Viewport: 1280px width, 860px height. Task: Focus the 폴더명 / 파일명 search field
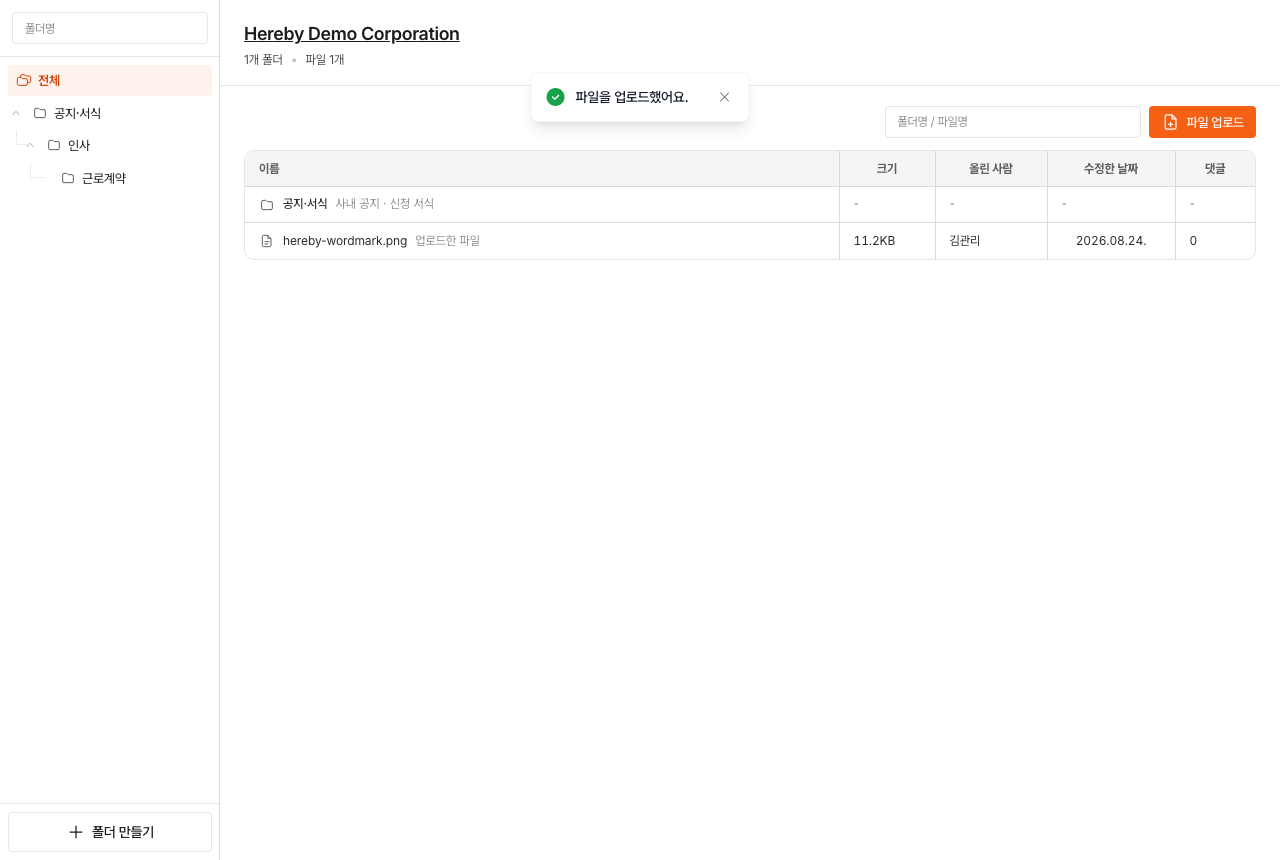point(1013,122)
